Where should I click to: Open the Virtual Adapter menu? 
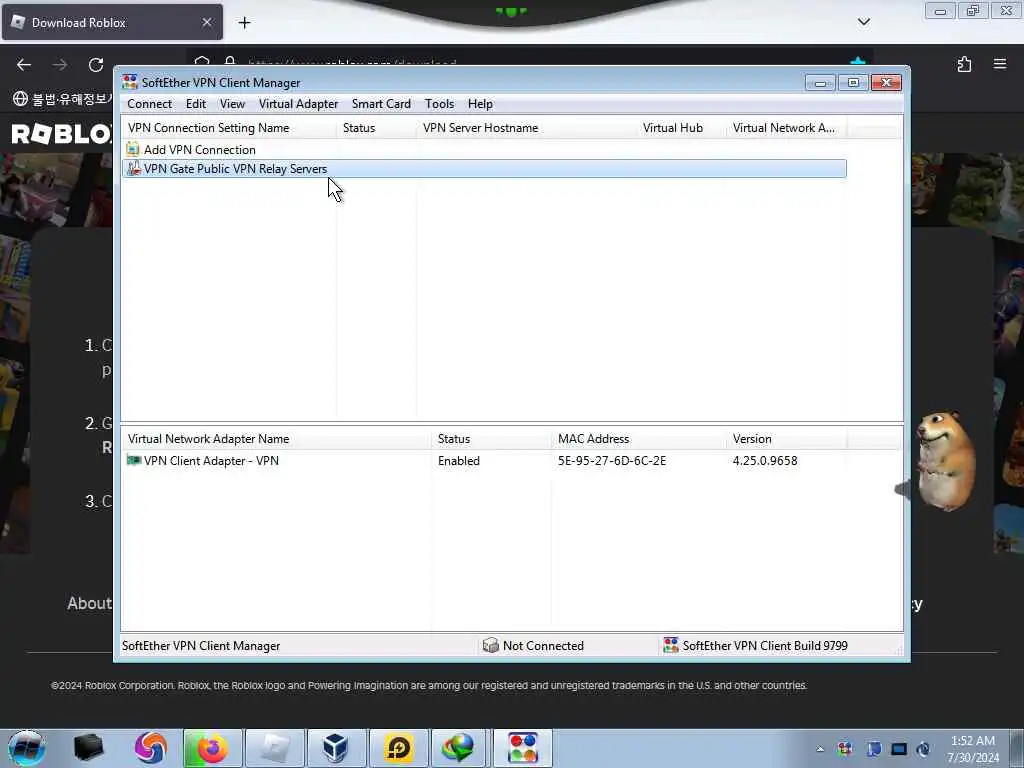298,104
